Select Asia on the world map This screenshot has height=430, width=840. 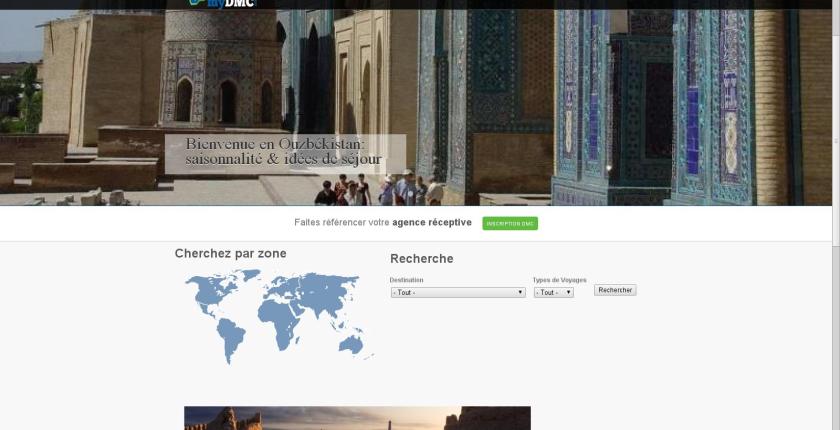(327, 295)
